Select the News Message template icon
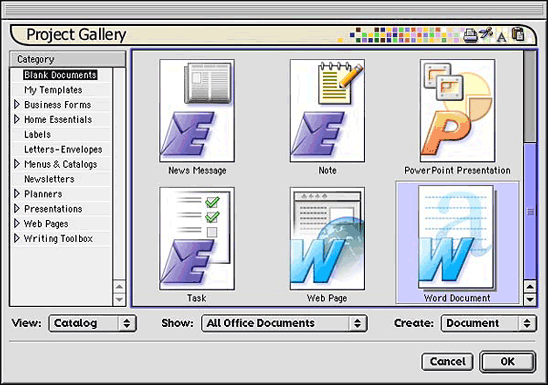548x385 pixels. pyautogui.click(x=197, y=110)
